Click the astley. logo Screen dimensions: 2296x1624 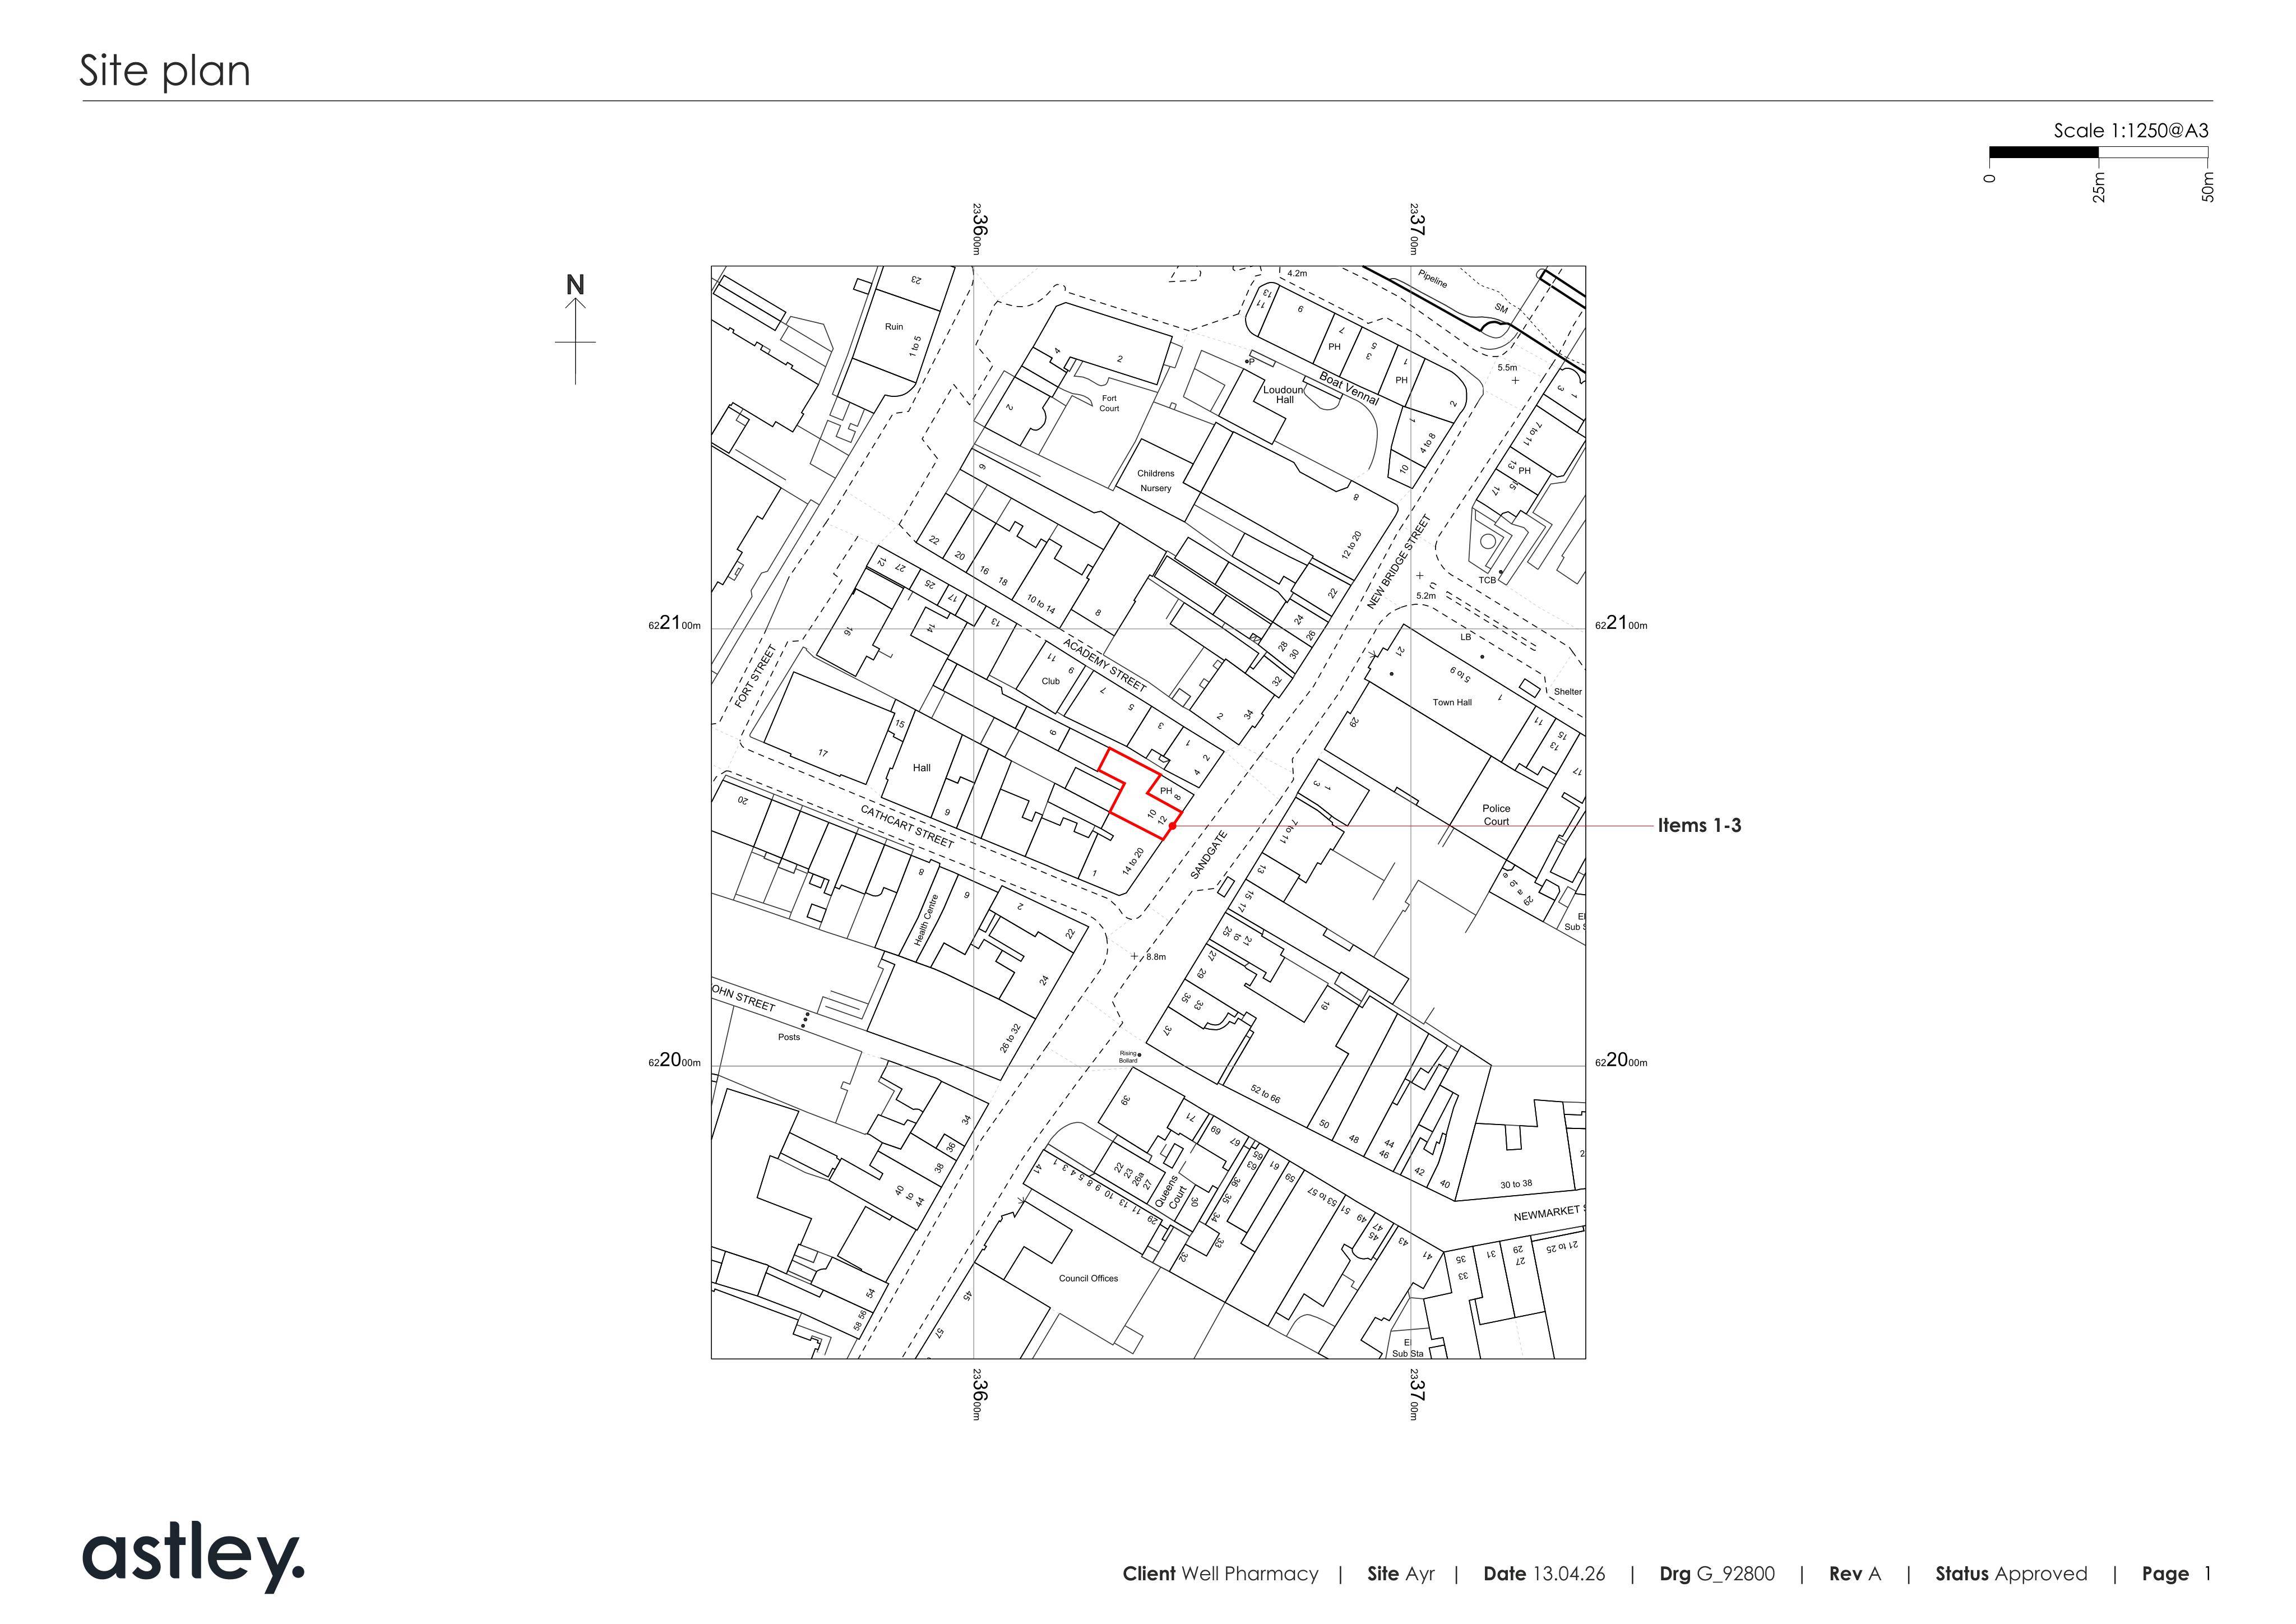[x=193, y=1556]
